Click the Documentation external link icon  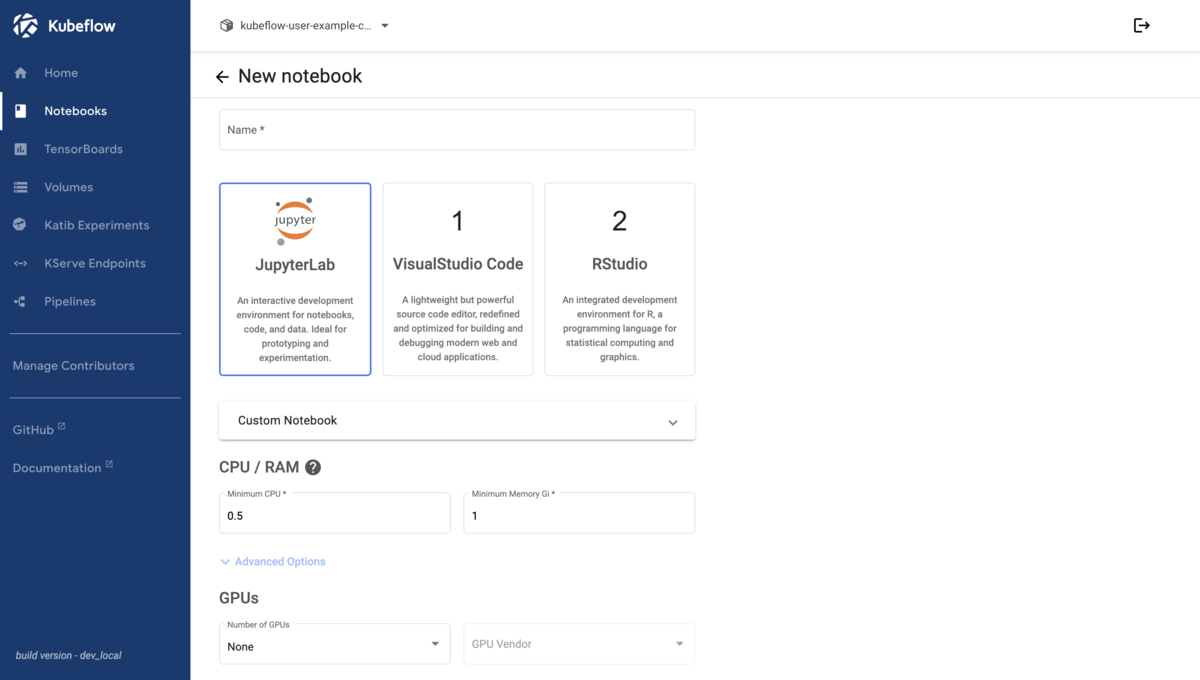click(x=109, y=464)
